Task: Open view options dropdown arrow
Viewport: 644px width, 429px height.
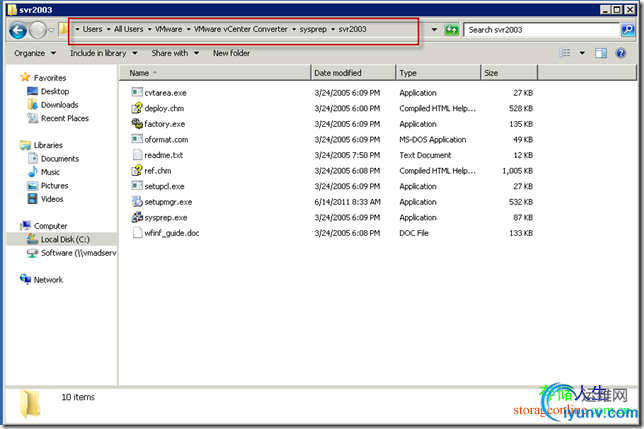Action: (582, 53)
